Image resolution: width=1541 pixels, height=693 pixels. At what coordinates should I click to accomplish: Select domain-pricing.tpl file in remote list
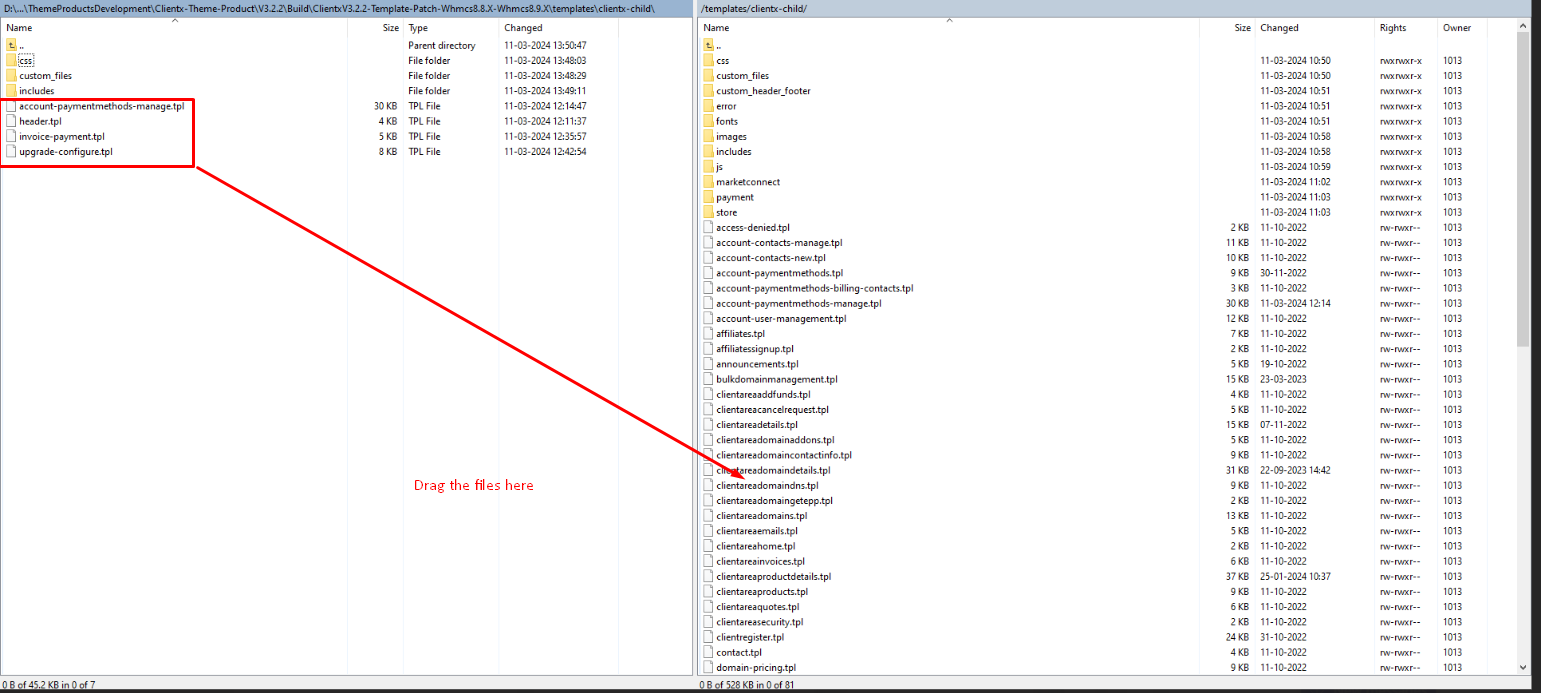coord(755,668)
